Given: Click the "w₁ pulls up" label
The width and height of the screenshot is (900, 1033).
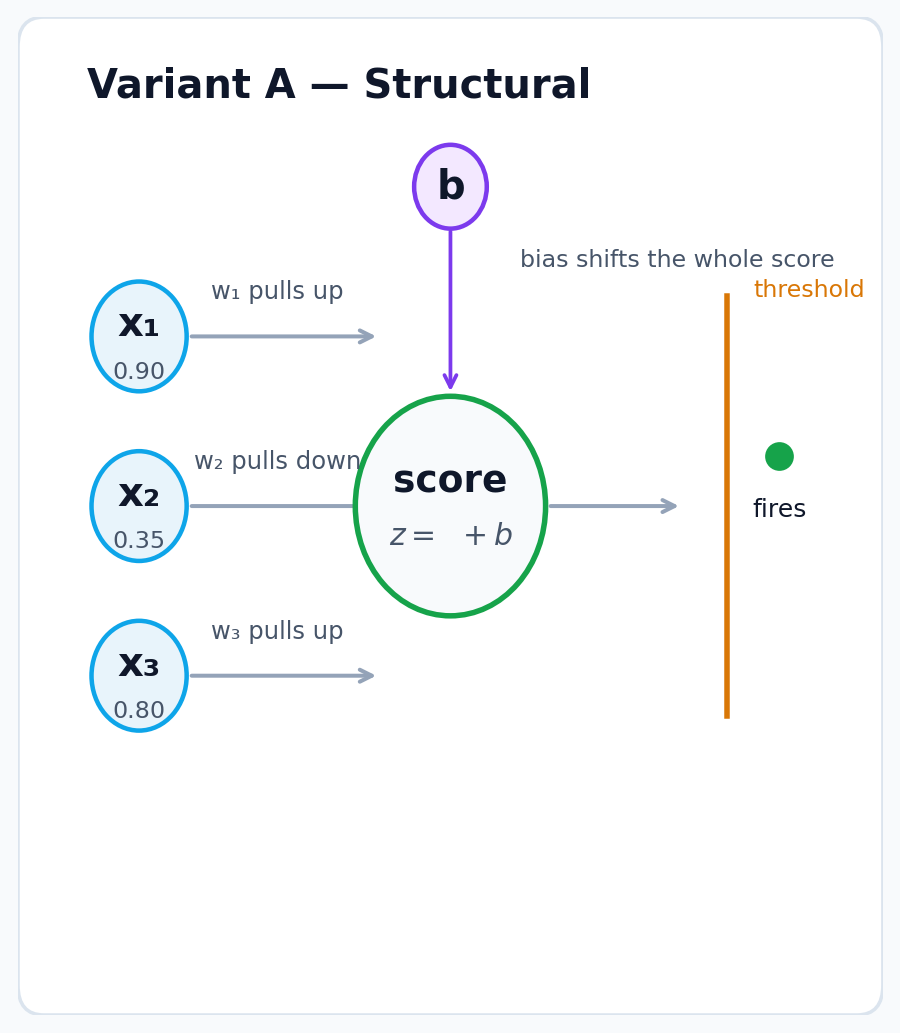Looking at the screenshot, I should click(x=277, y=292).
